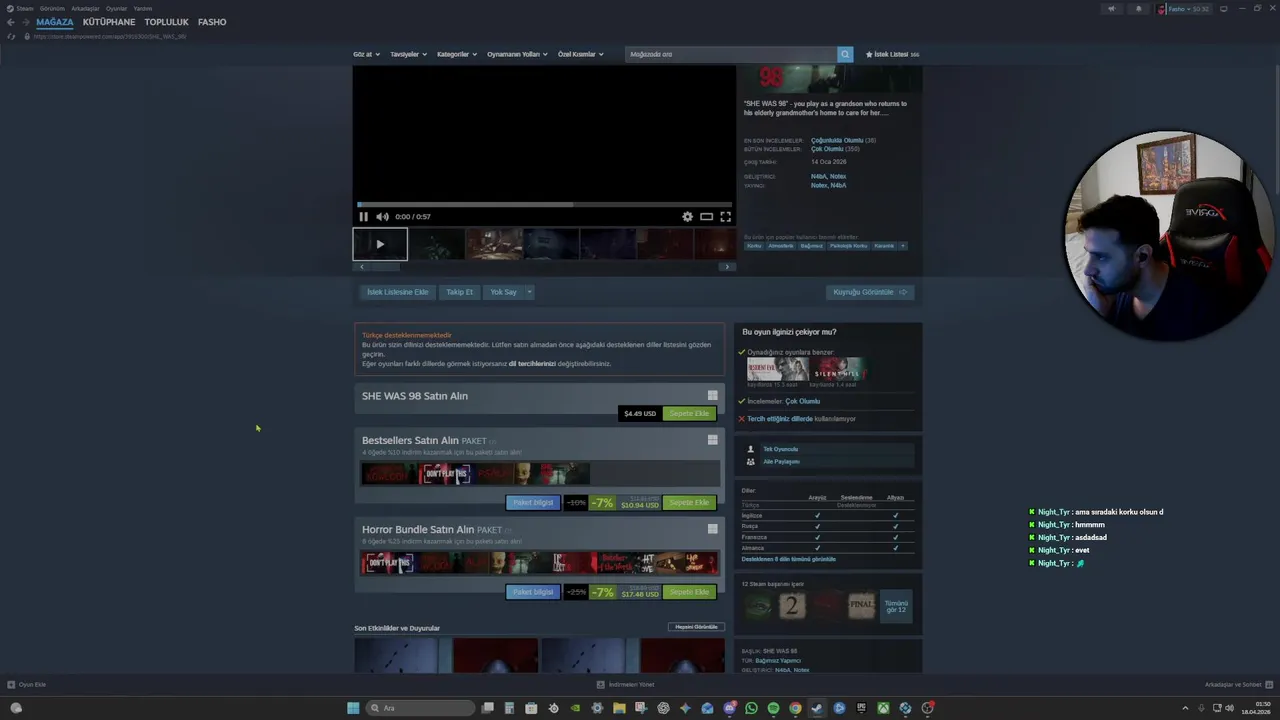1280x720 pixels.
Task: Select the first trailer thumbnail
Action: [x=380, y=244]
